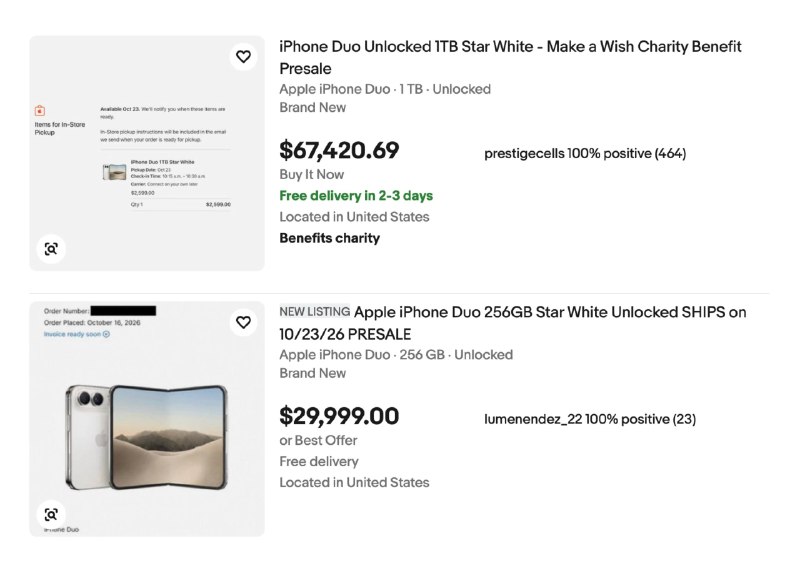Open image search on the first listing

tap(51, 249)
